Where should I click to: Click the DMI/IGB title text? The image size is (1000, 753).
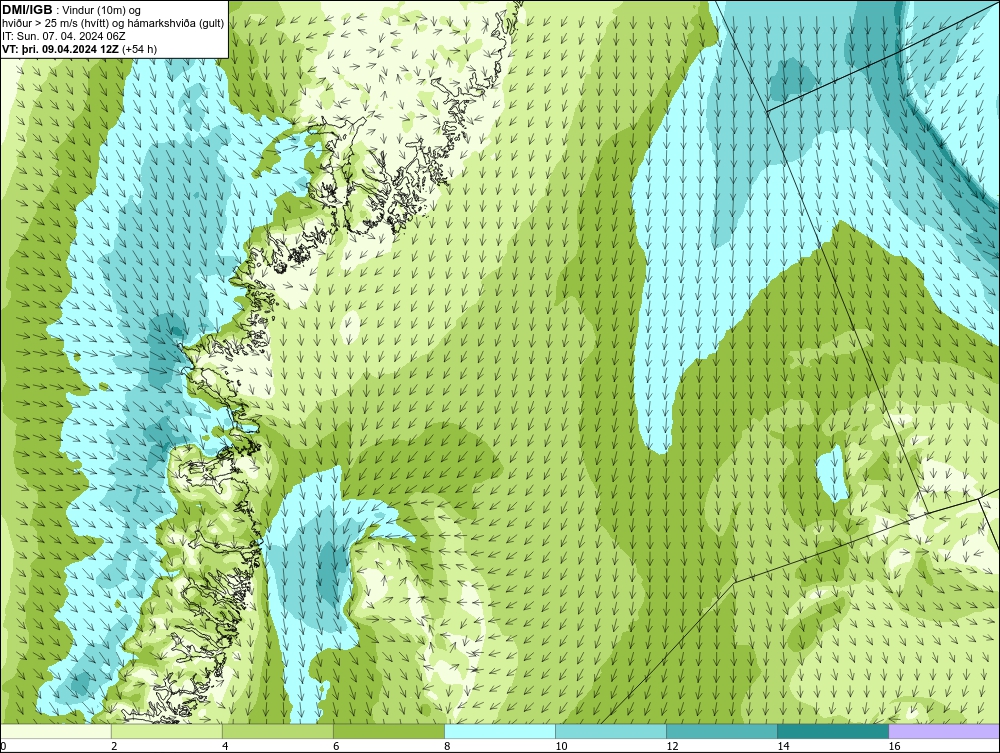pos(27,10)
